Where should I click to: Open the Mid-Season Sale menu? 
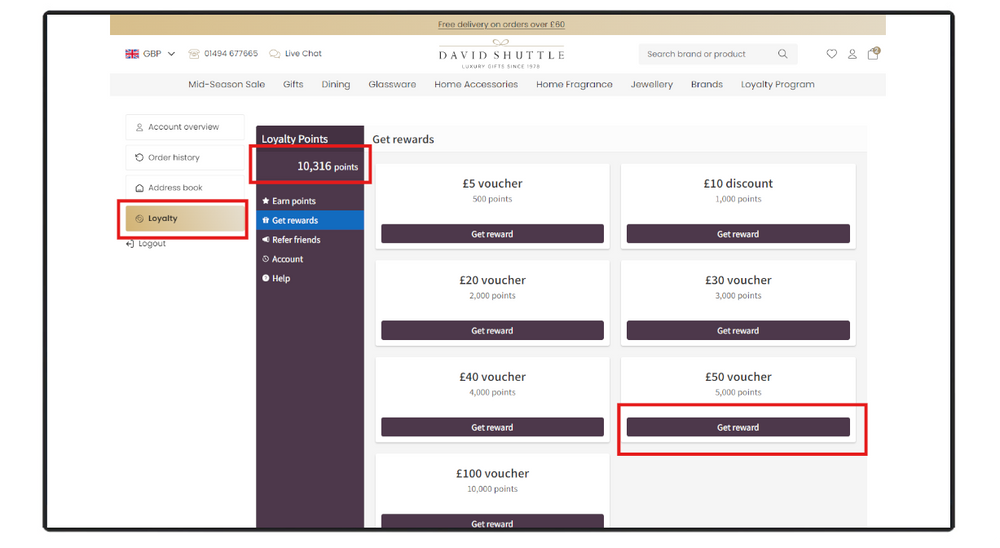click(227, 85)
